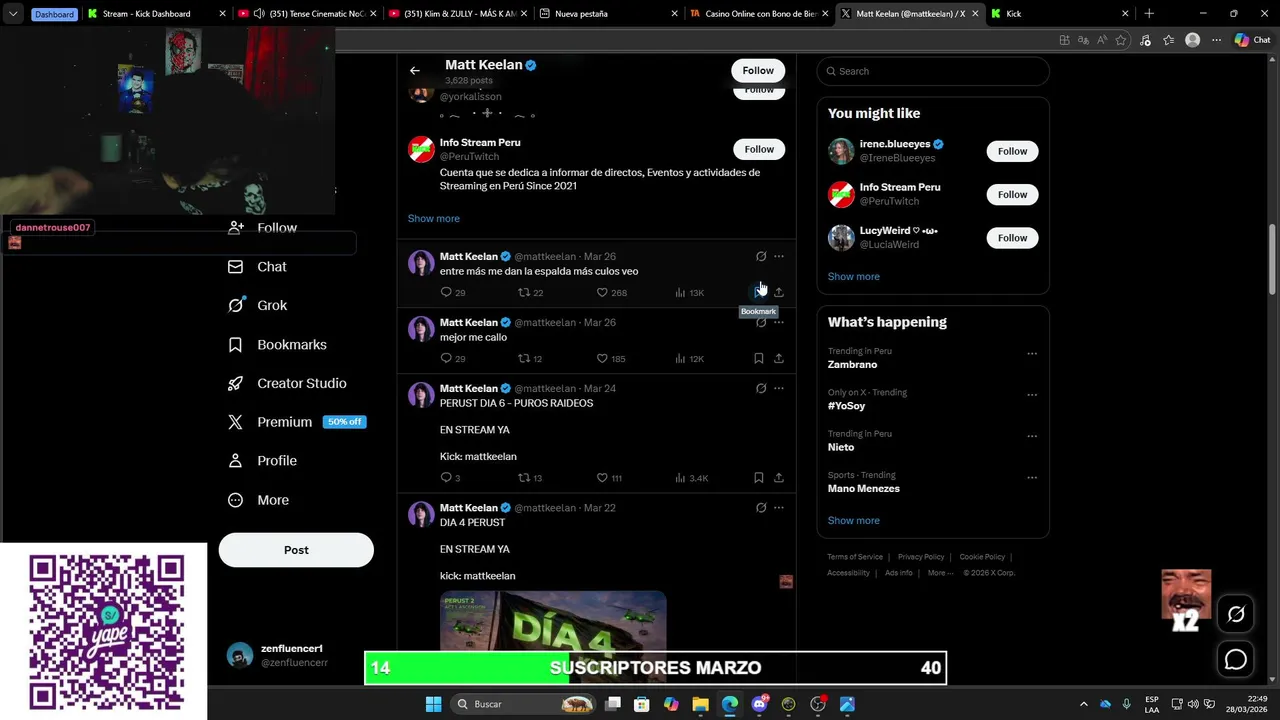The width and height of the screenshot is (1280, 720).
Task: Open a new browser tab
Action: [x=1149, y=14]
